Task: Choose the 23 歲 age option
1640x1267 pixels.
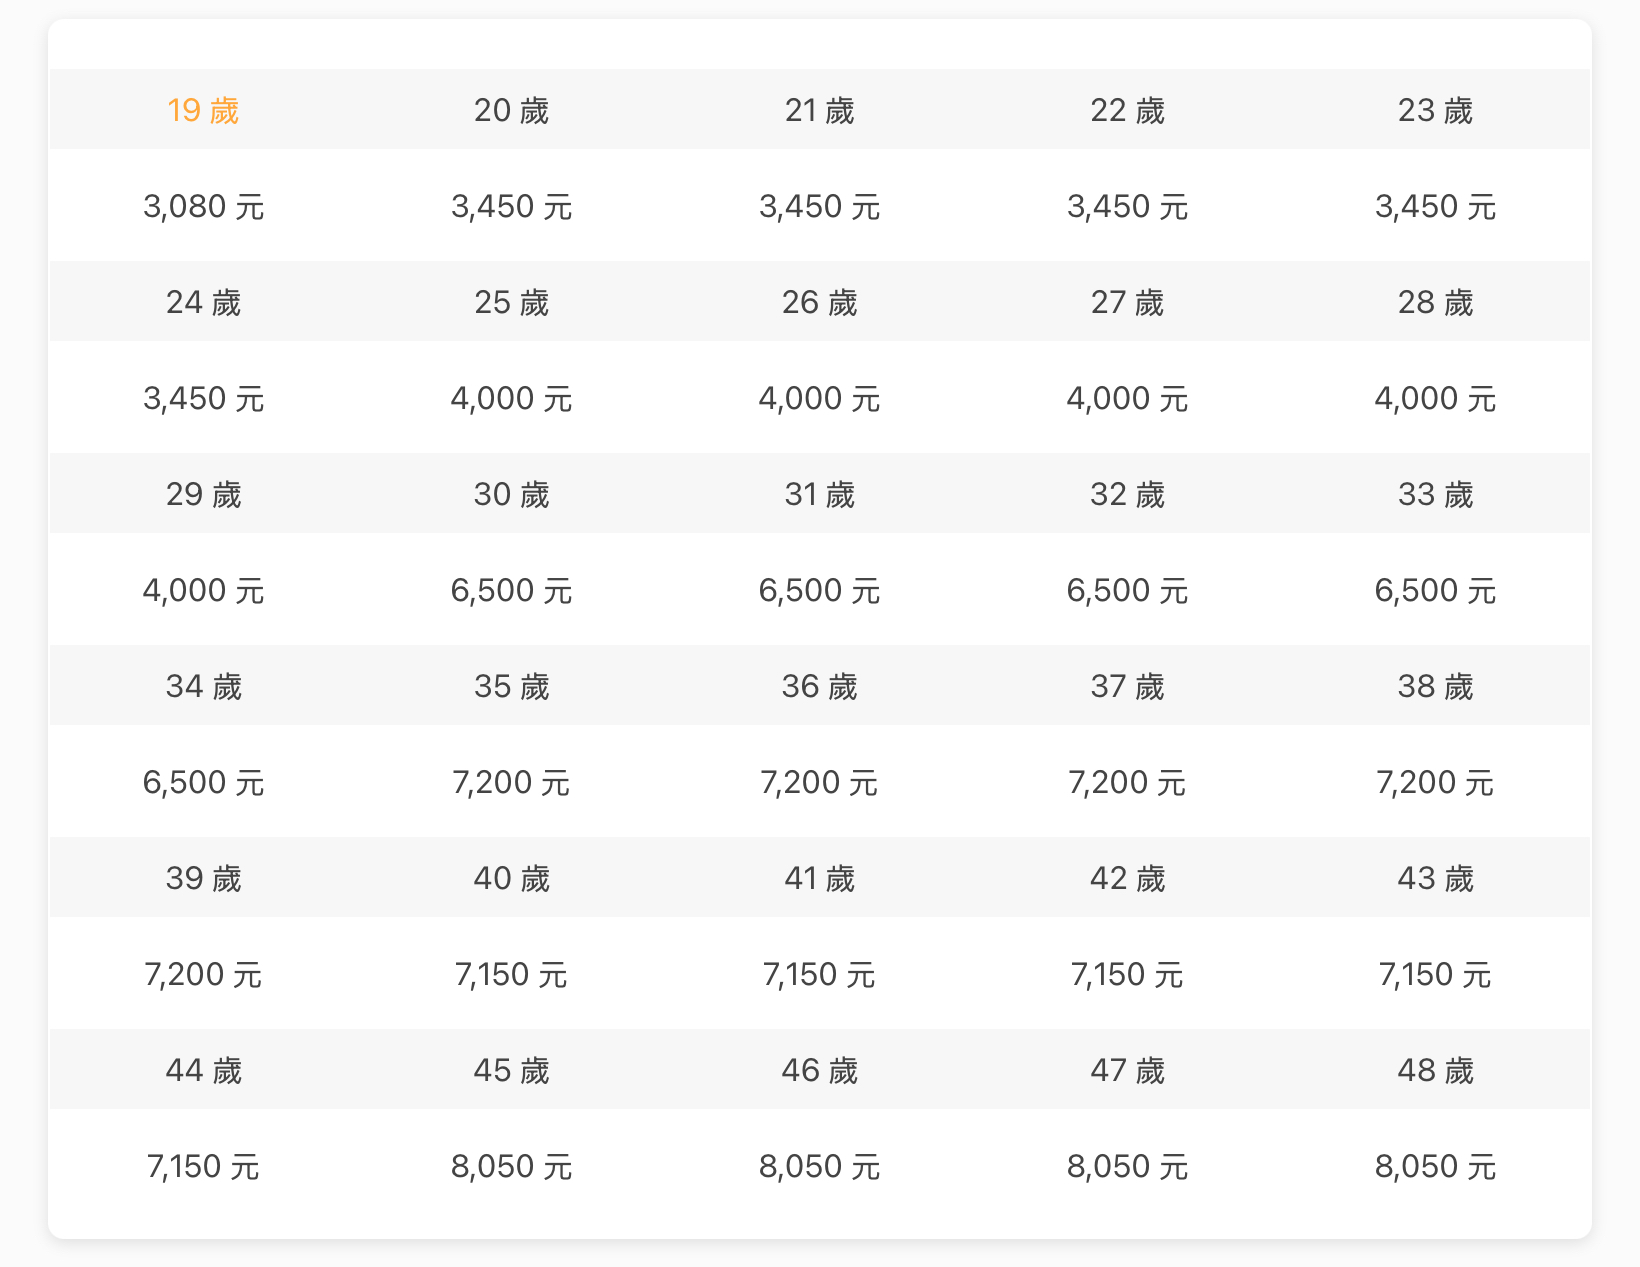Action: [1435, 110]
